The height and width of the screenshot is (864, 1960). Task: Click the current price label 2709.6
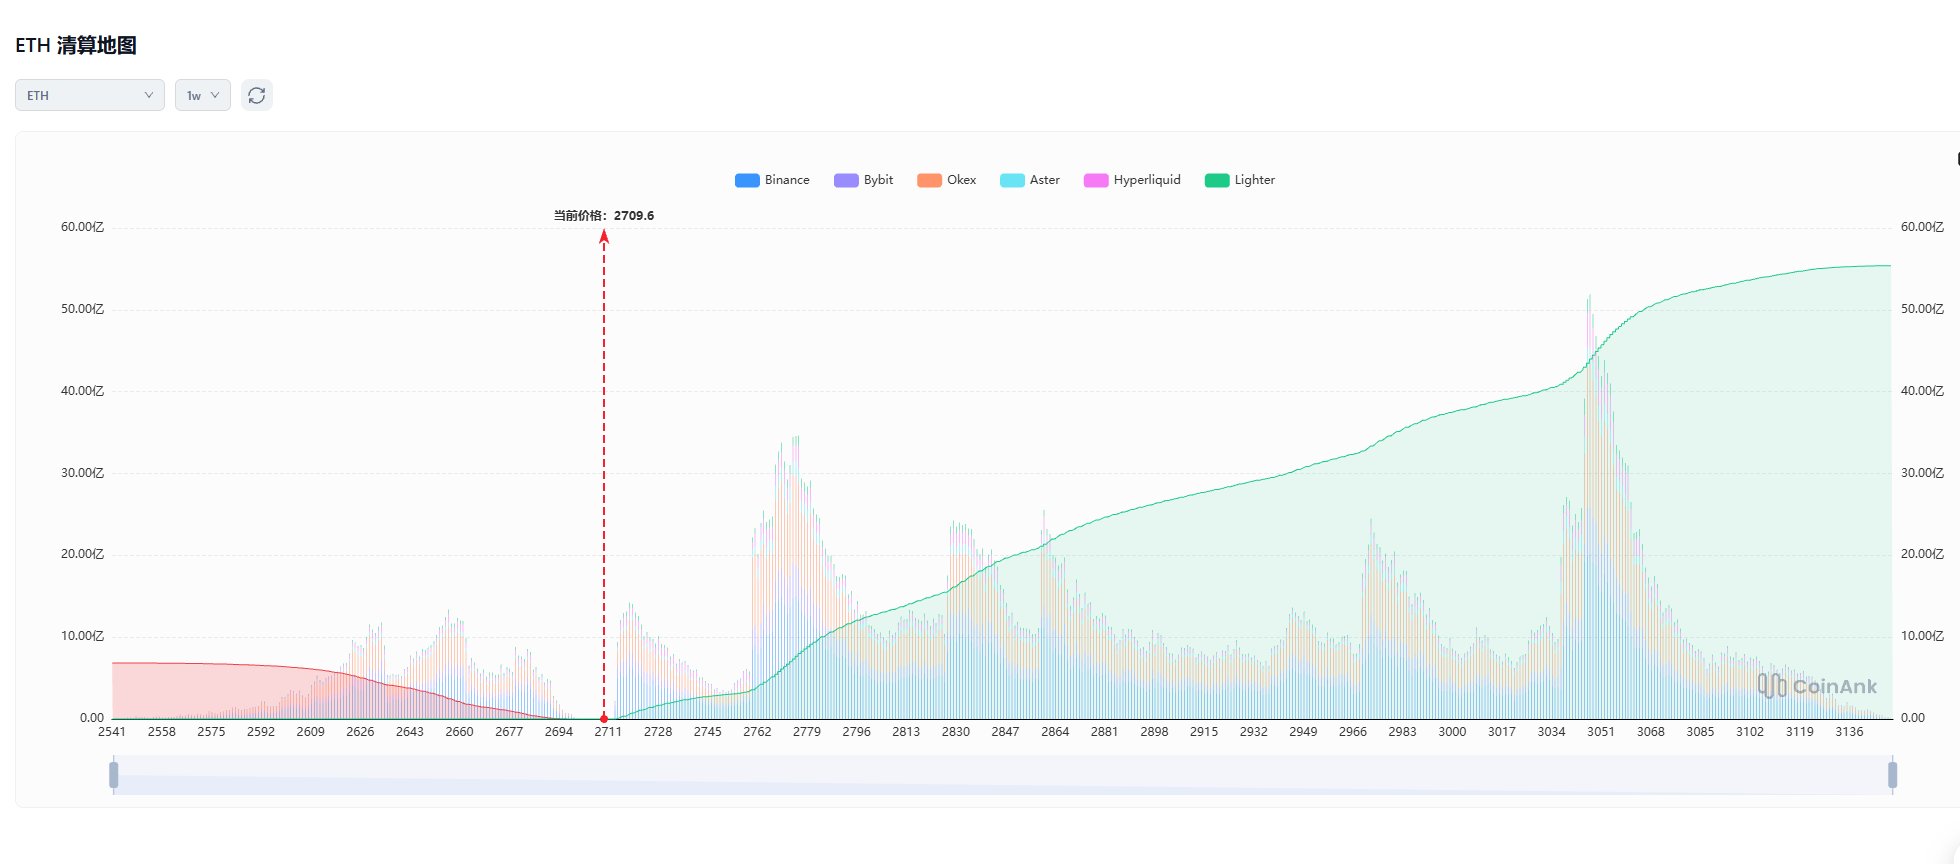(x=604, y=215)
